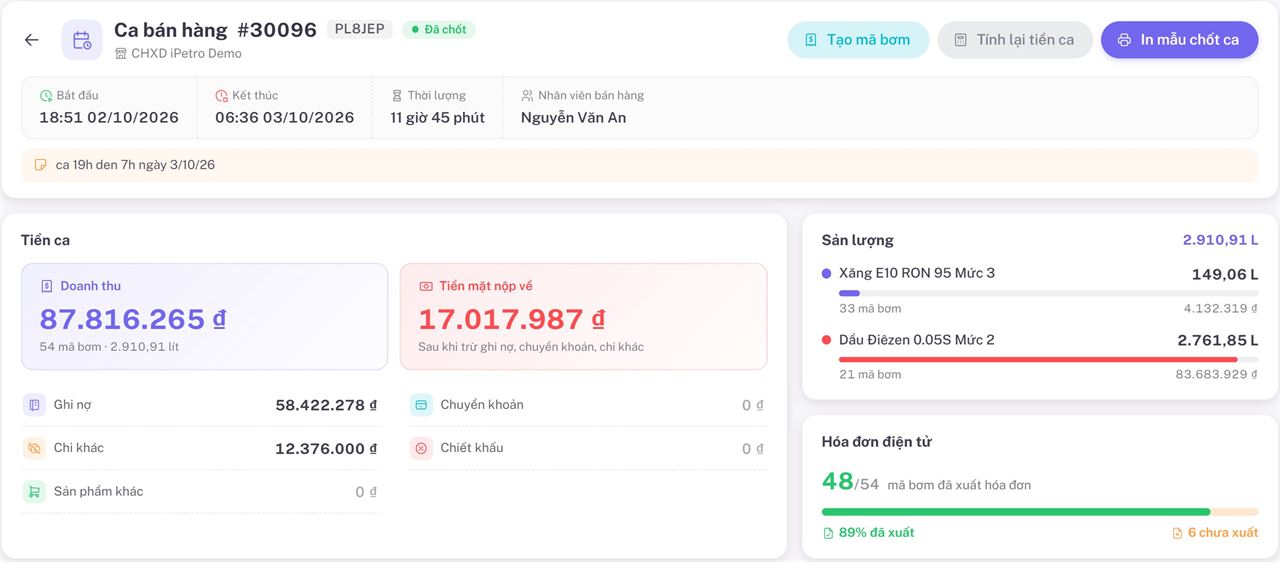Click the document icon next to 6 chưa xuất

[1177, 533]
